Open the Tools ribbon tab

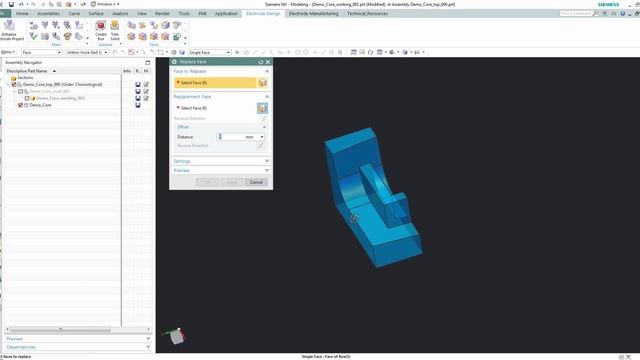[x=184, y=13]
